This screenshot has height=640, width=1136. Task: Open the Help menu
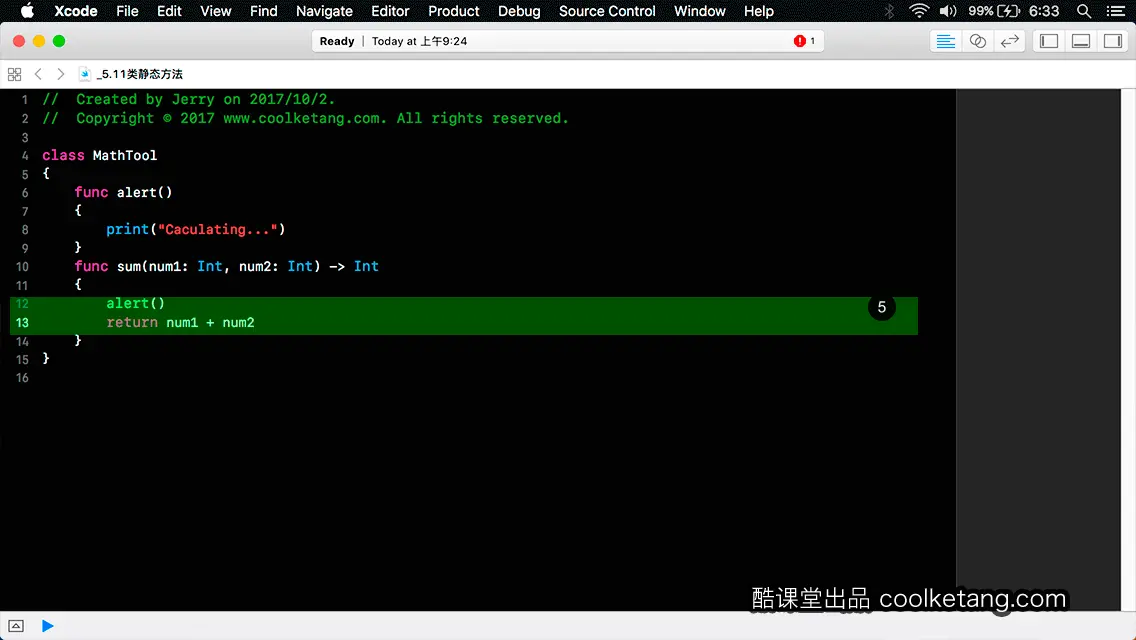click(x=759, y=11)
